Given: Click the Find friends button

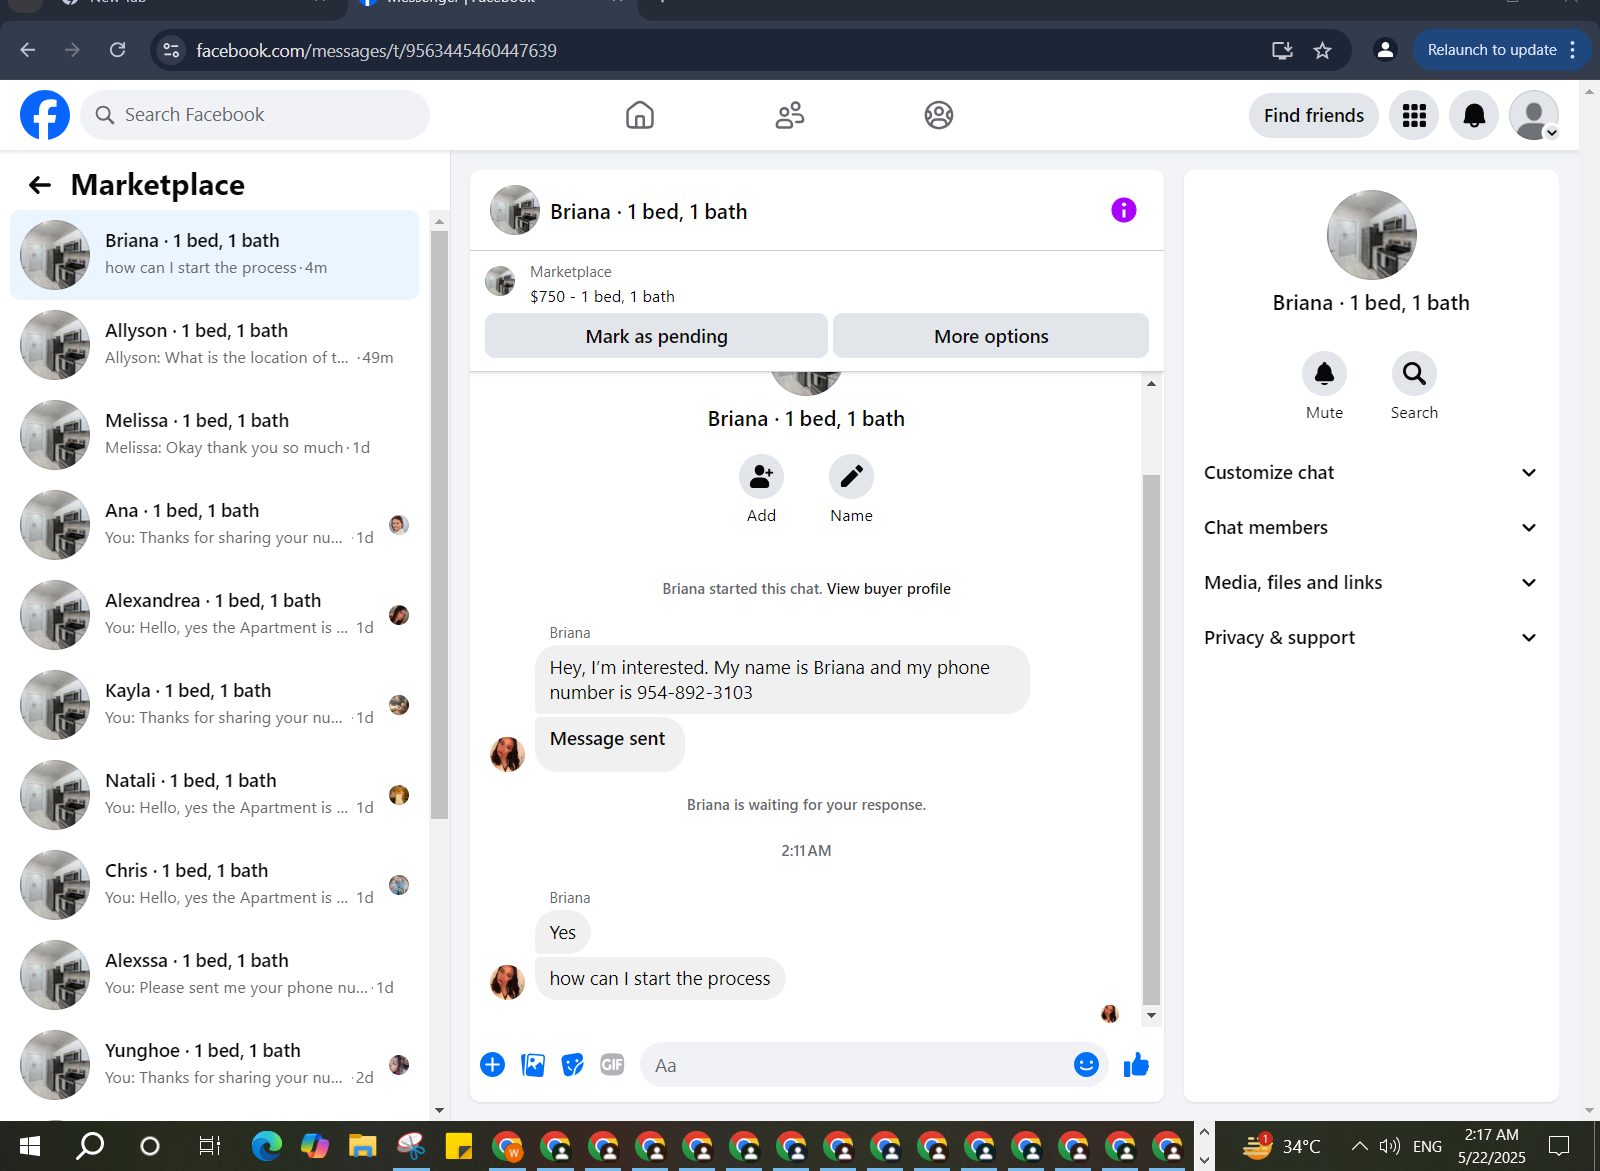Looking at the screenshot, I should (1314, 115).
